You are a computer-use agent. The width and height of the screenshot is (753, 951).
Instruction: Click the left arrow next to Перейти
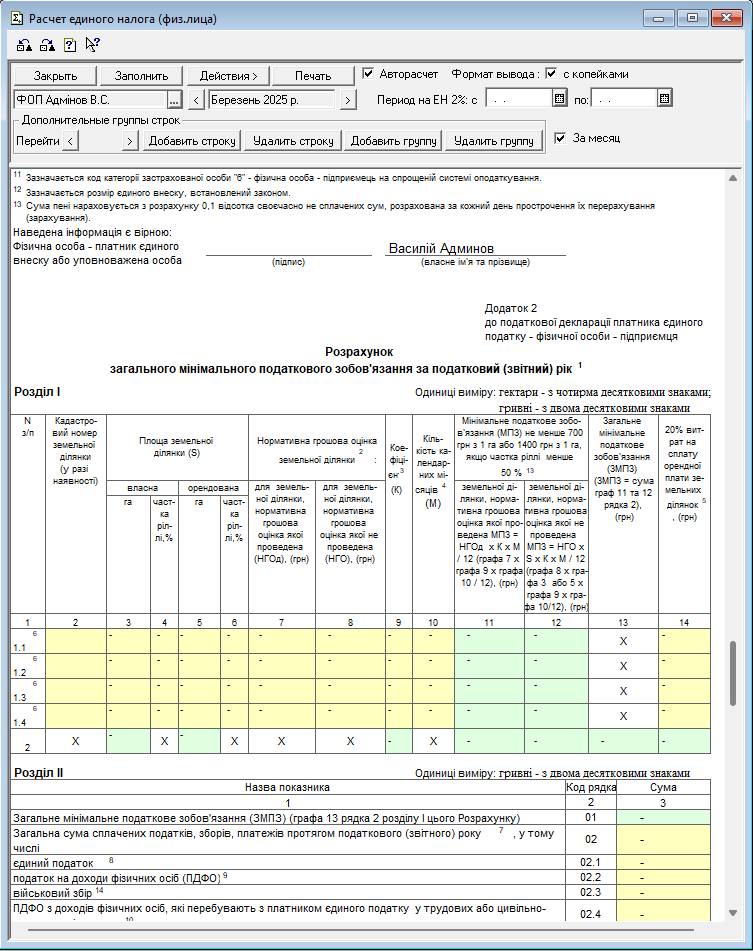point(70,141)
